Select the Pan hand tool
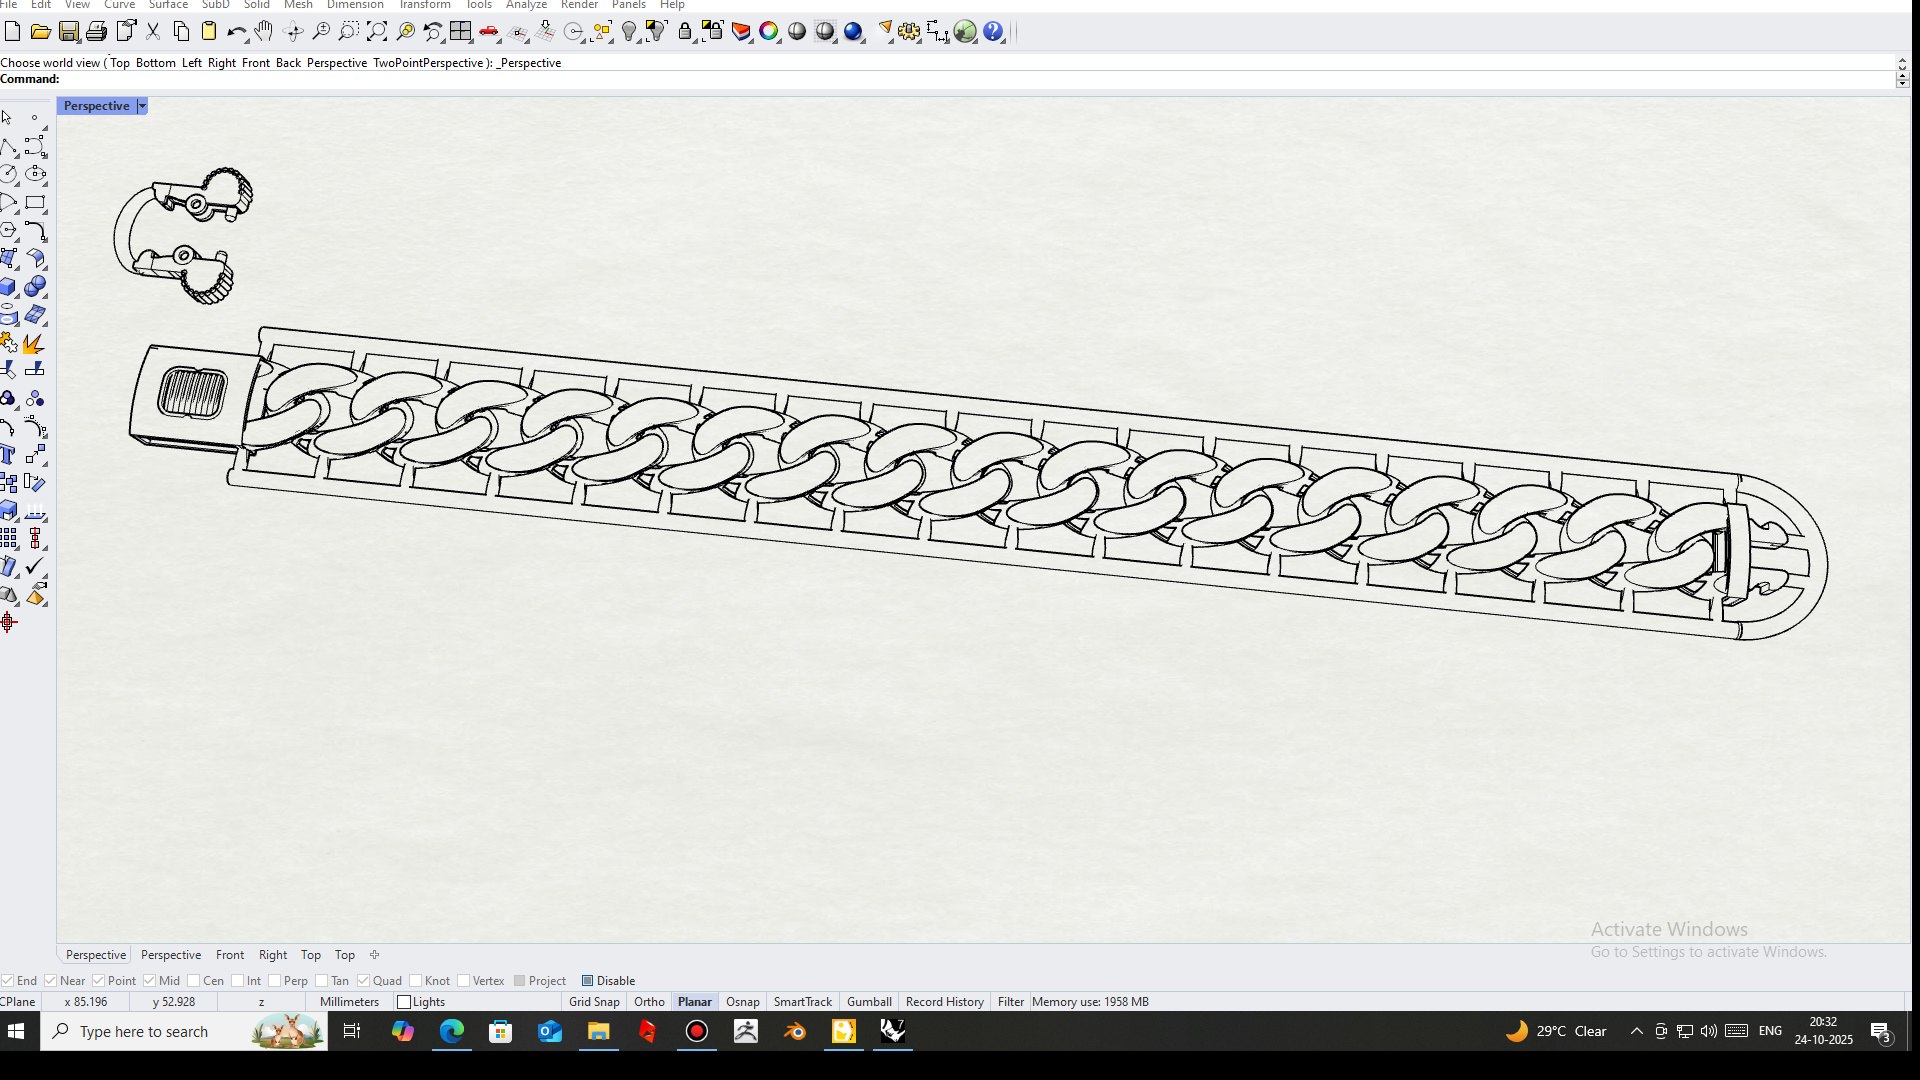Viewport: 1920px width, 1080px height. pyautogui.click(x=264, y=32)
